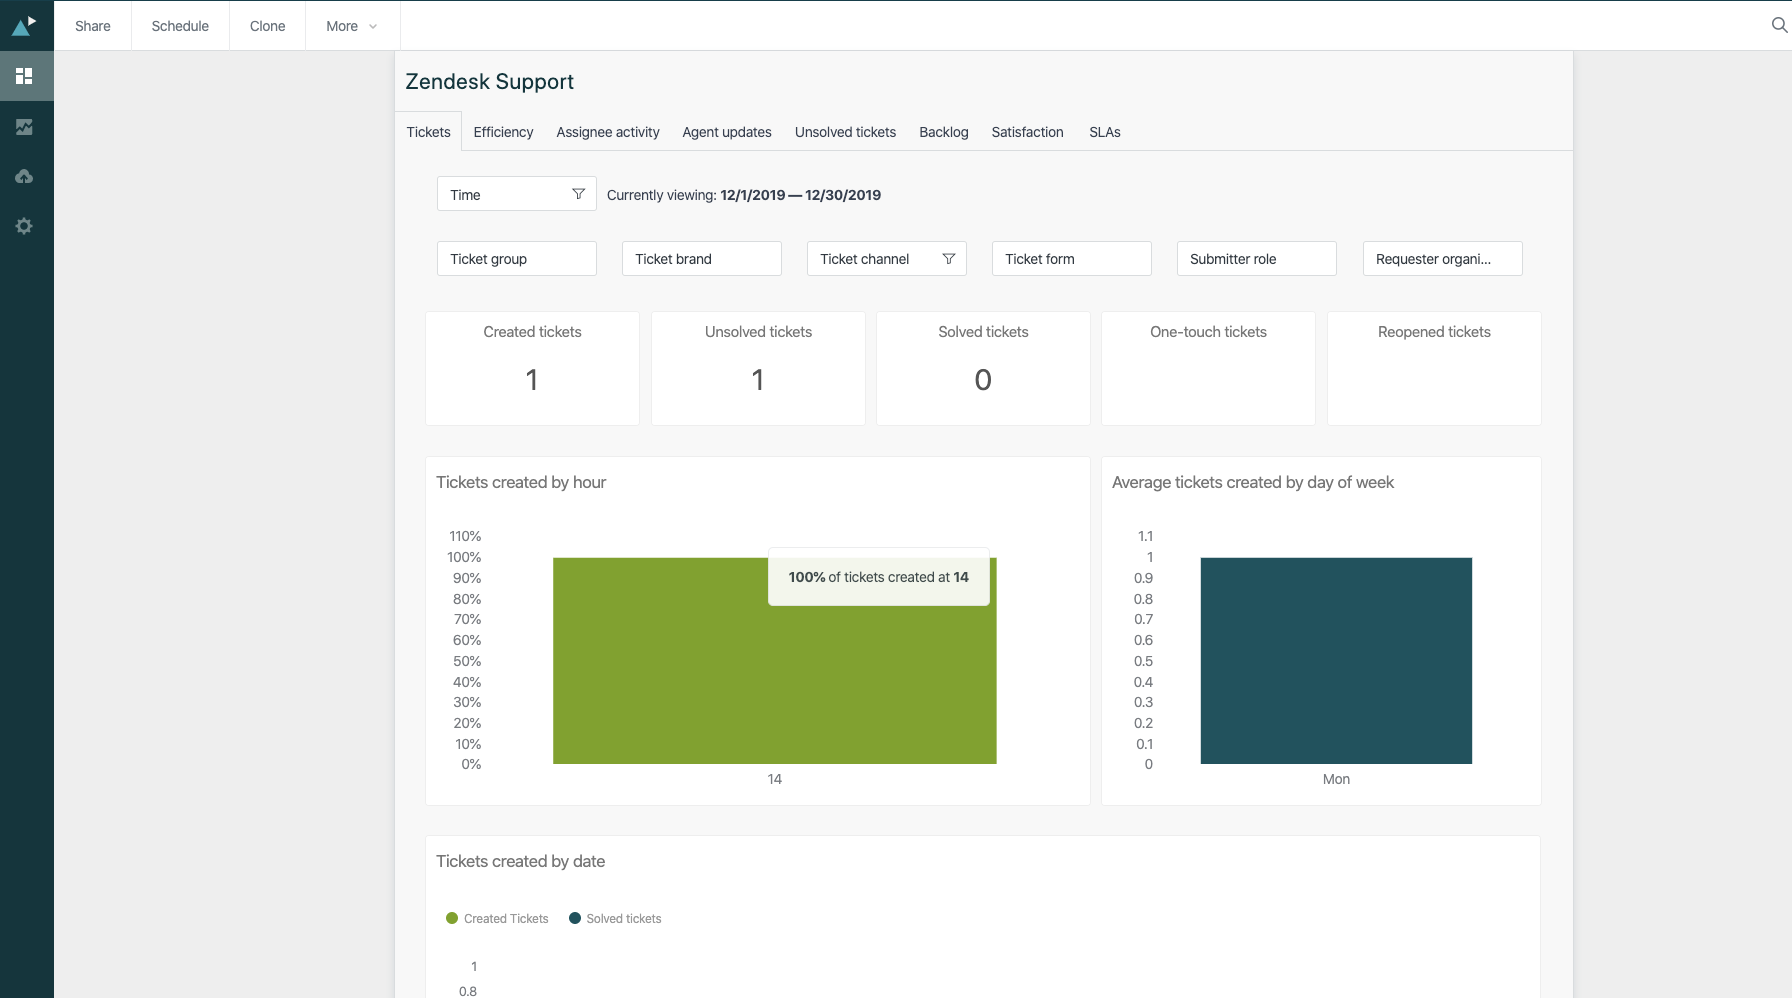Image resolution: width=1792 pixels, height=998 pixels.
Task: Click the search magnifier icon
Action: pos(1779,25)
